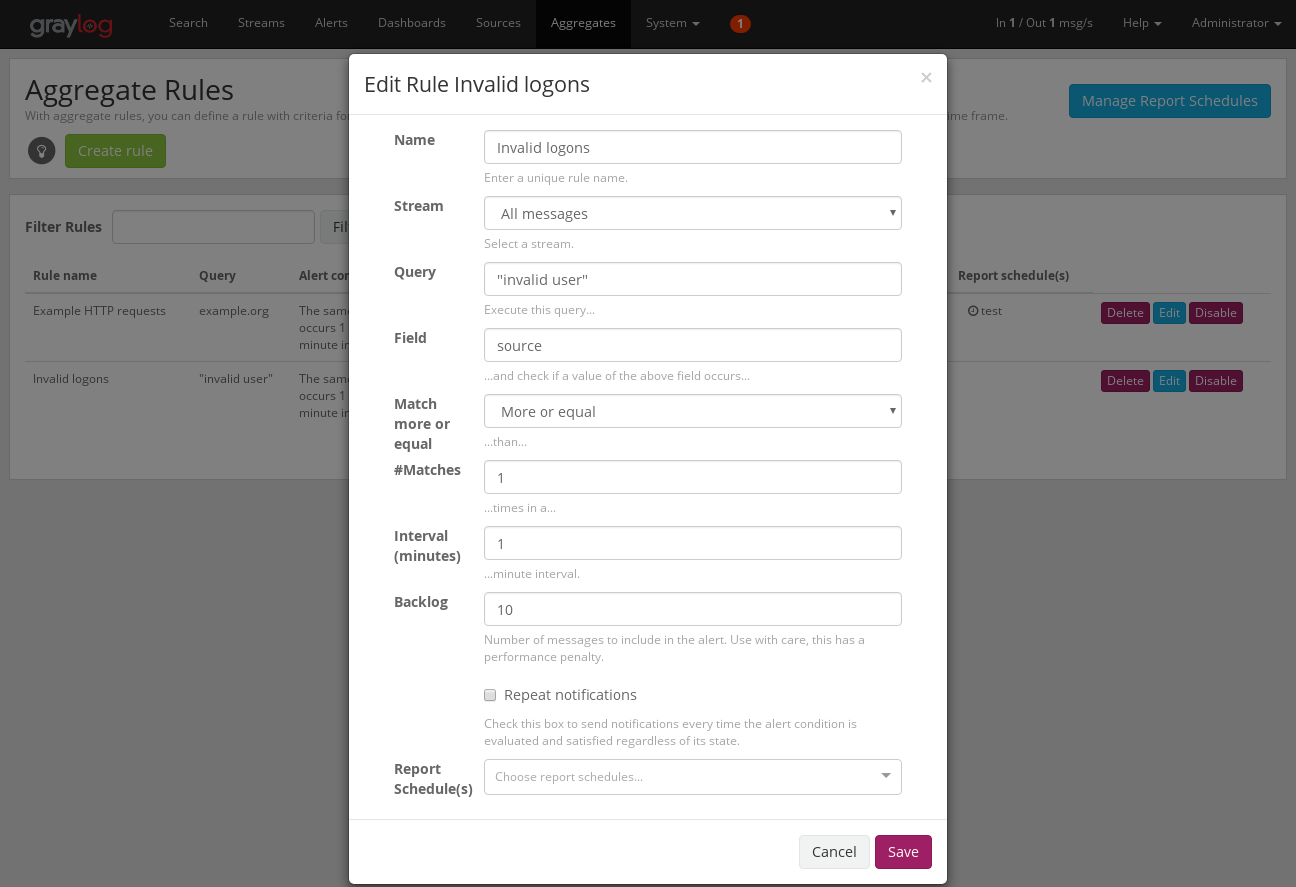Click the Invalid logons rule name cell

[x=71, y=379]
